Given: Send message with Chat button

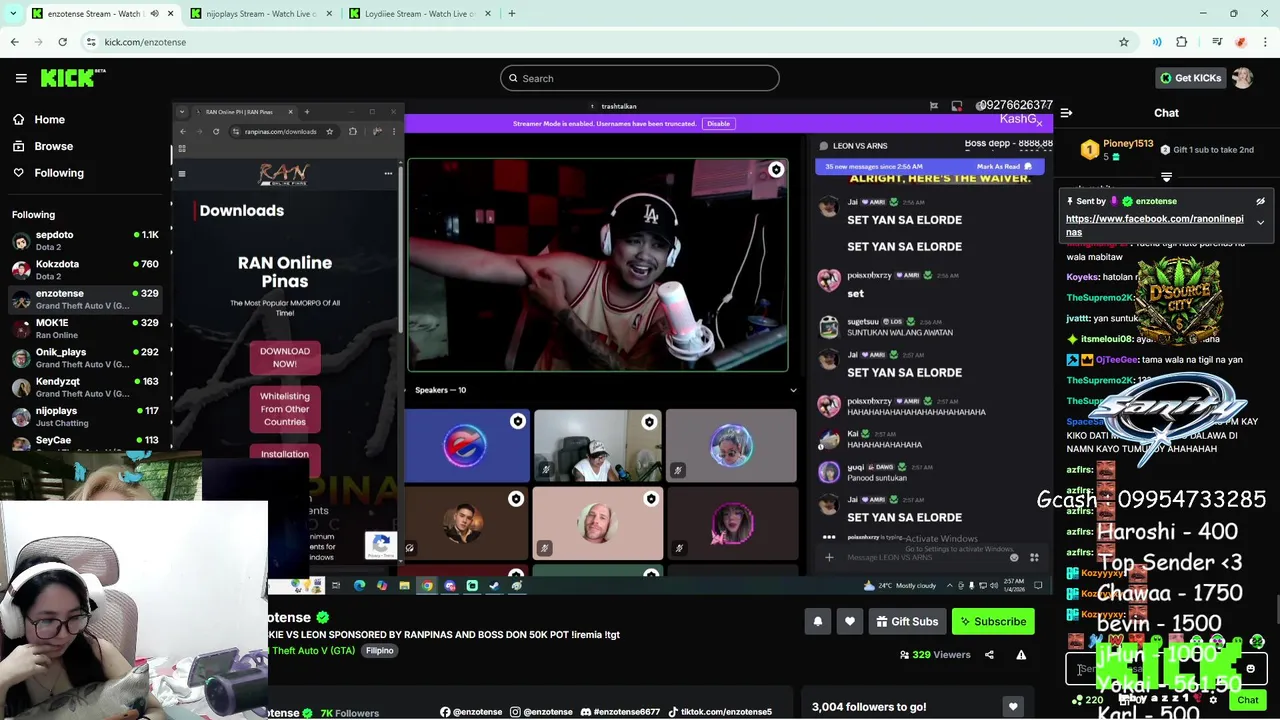Looking at the screenshot, I should coord(1248,700).
